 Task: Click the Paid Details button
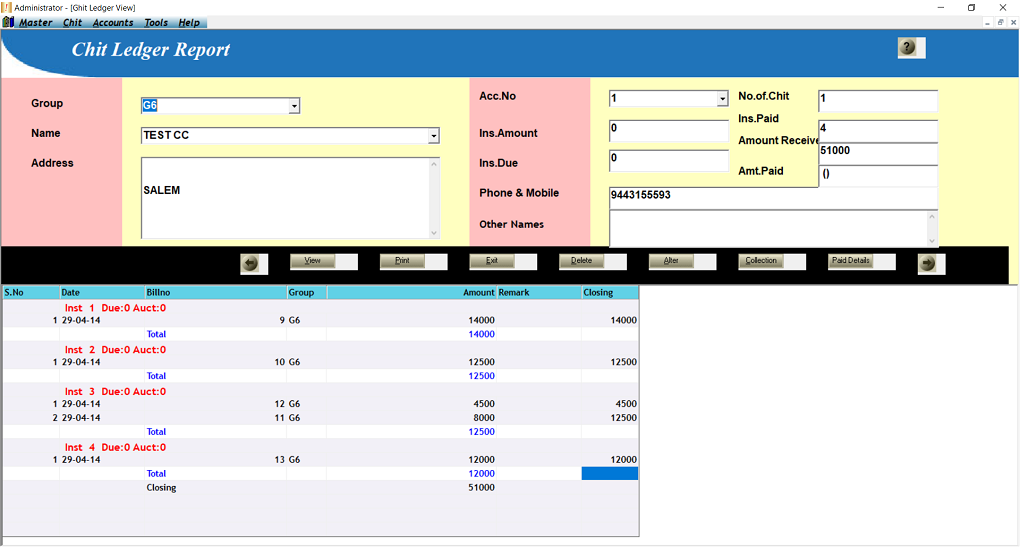point(850,261)
